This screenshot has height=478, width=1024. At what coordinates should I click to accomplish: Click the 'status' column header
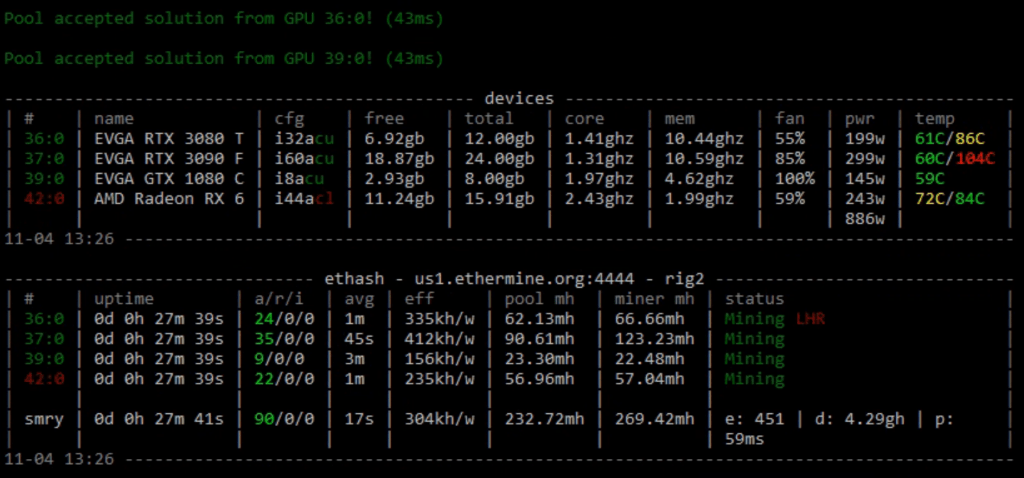point(754,299)
